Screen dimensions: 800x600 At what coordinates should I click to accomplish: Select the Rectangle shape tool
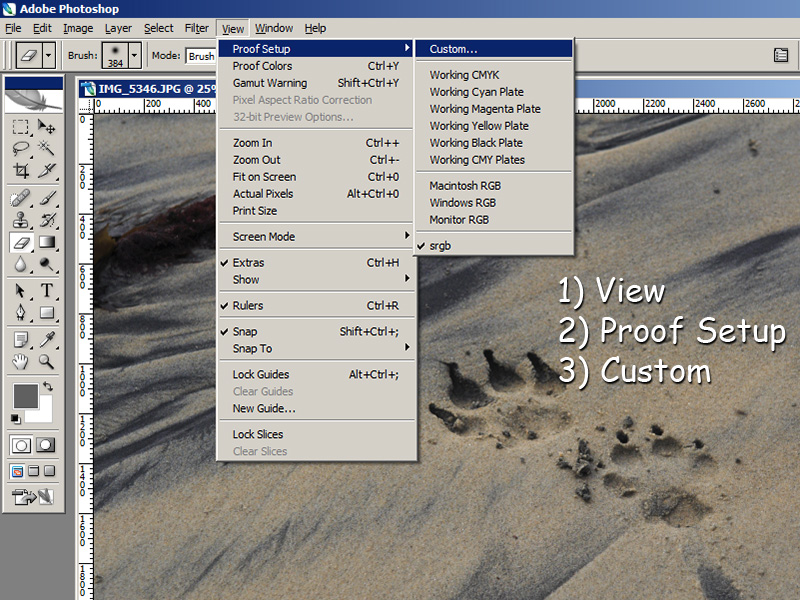[46, 313]
